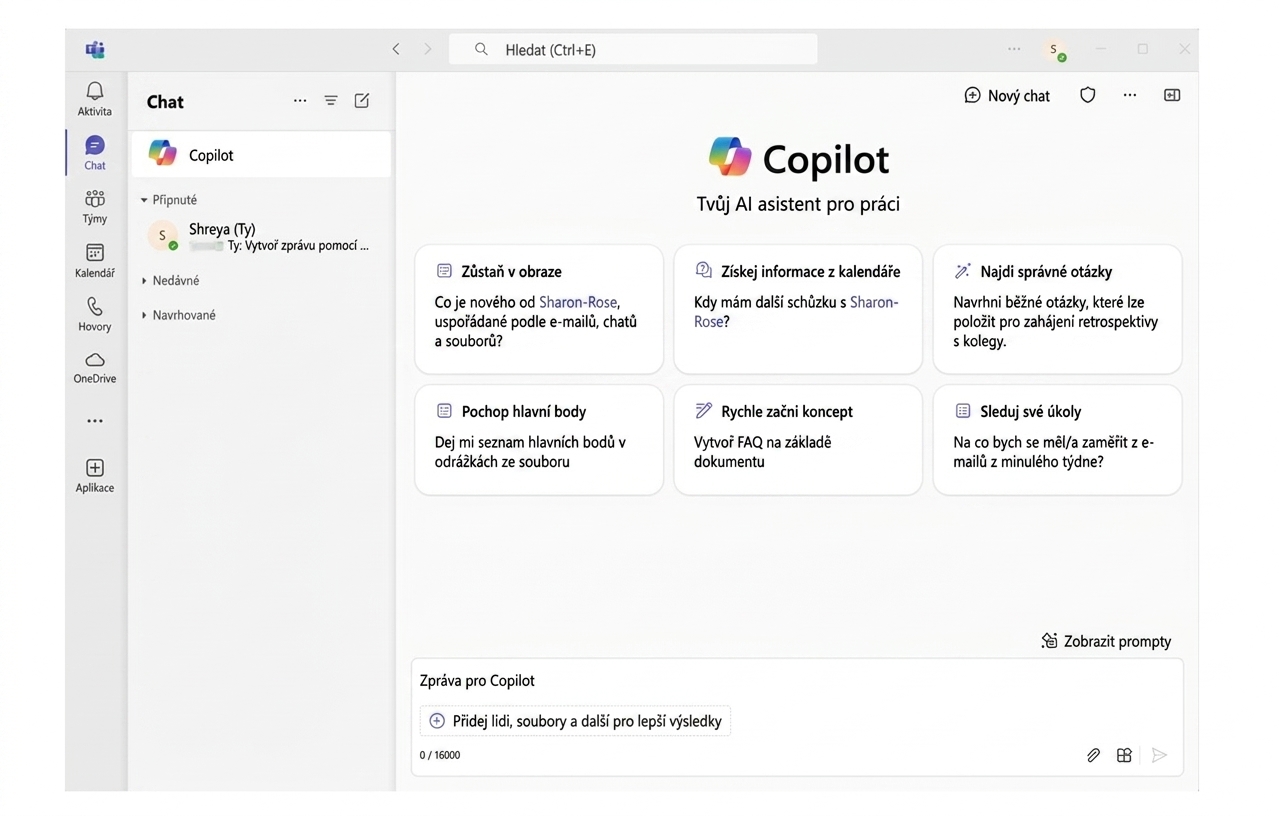Start a new chat with compose icon
Image resolution: width=1279 pixels, height=816 pixels.
(x=362, y=101)
